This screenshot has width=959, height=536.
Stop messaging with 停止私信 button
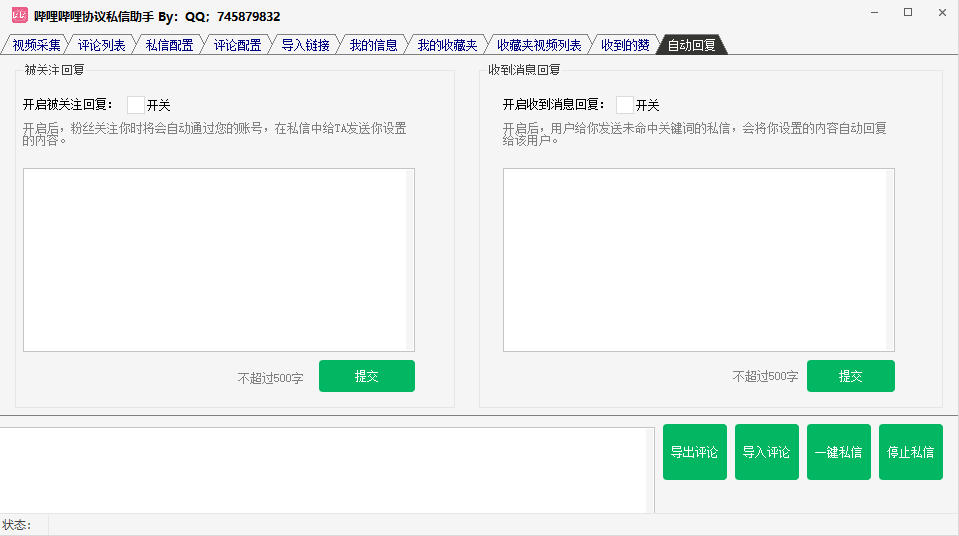(910, 452)
